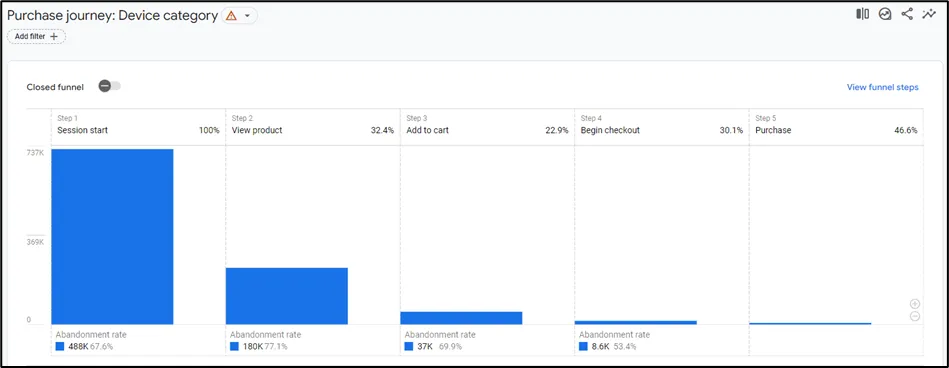The width and height of the screenshot is (949, 368).
Task: Open the edit comparisons icon
Action: click(862, 14)
